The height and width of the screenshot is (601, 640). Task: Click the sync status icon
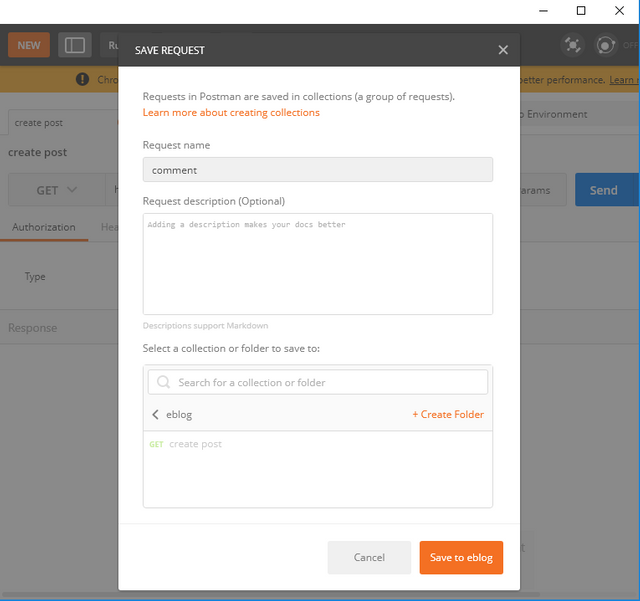(x=605, y=45)
